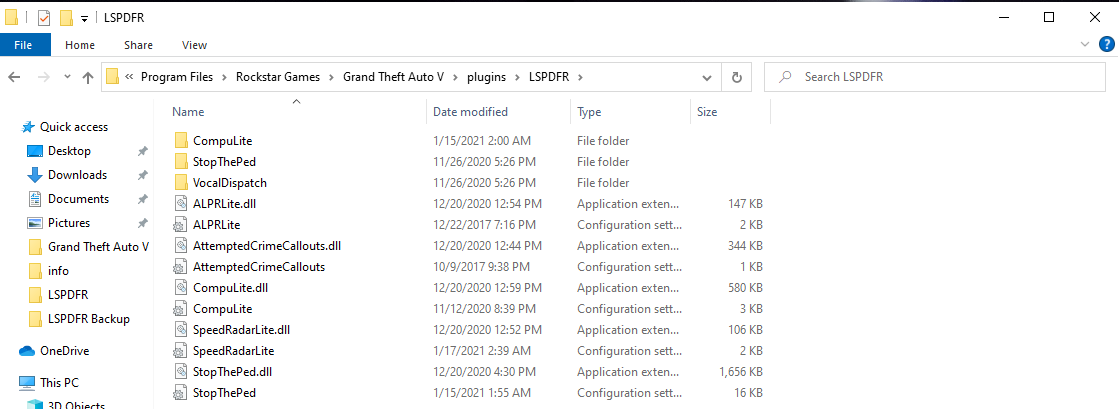Screen dimensions: 1119x409
Task: Open the File menu
Action: (x=25, y=45)
